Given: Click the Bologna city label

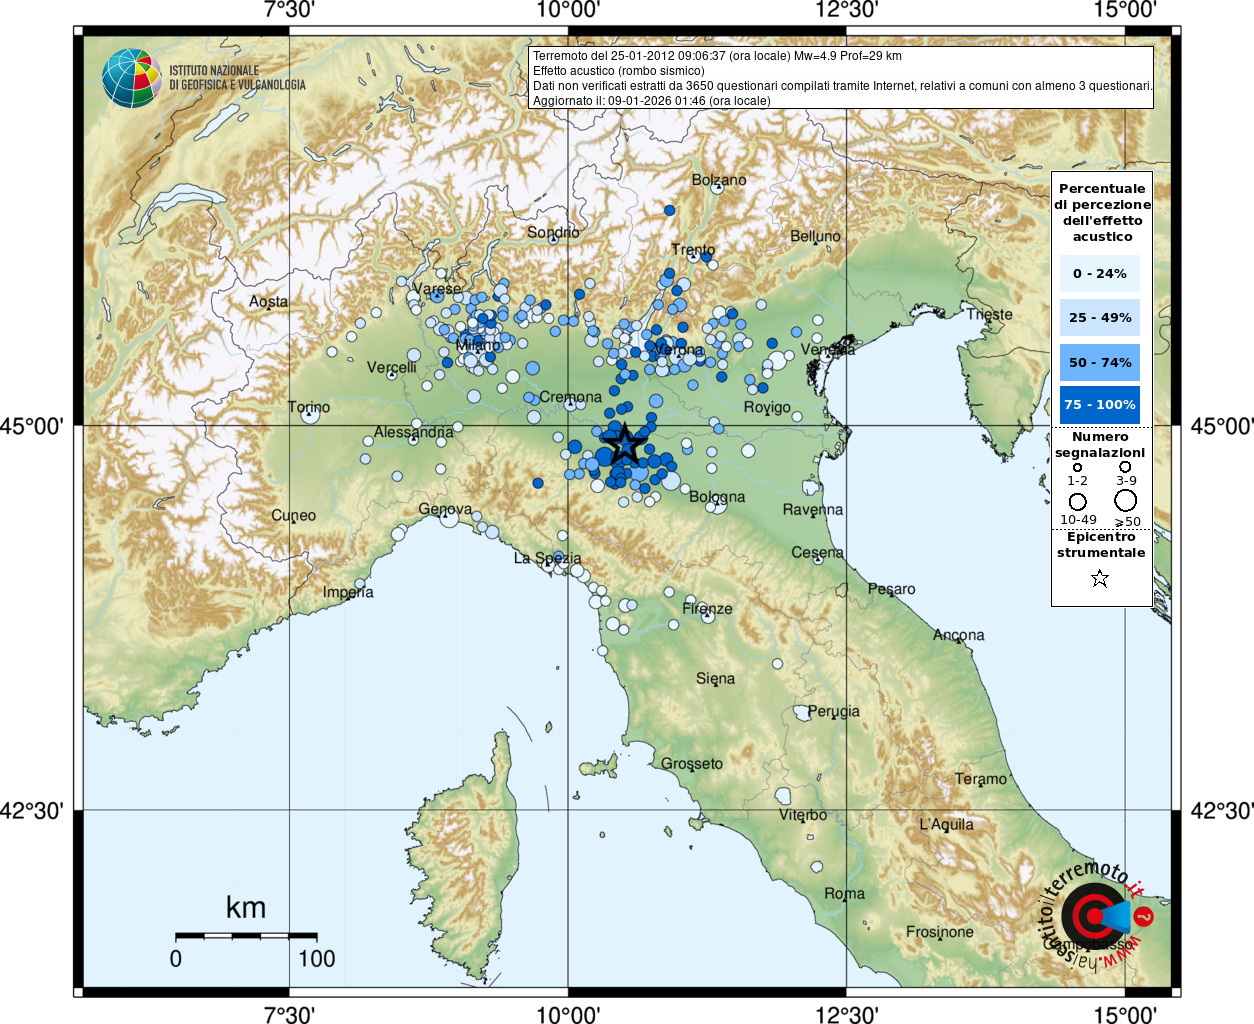Looking at the screenshot, I should click(x=717, y=497).
